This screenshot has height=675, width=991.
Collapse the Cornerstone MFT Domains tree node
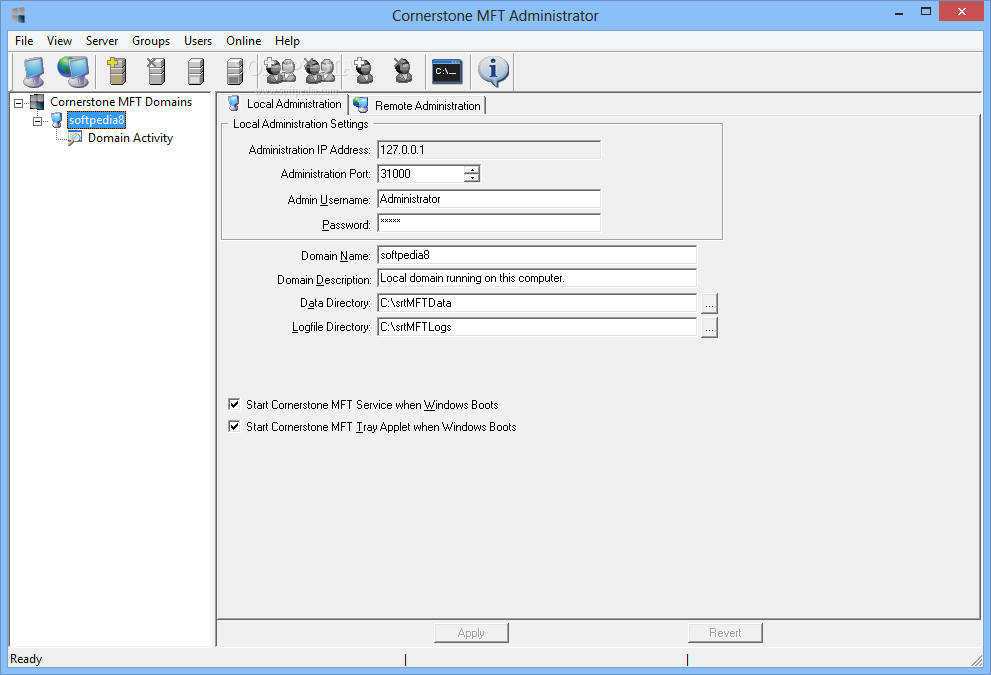pyautogui.click(x=18, y=102)
